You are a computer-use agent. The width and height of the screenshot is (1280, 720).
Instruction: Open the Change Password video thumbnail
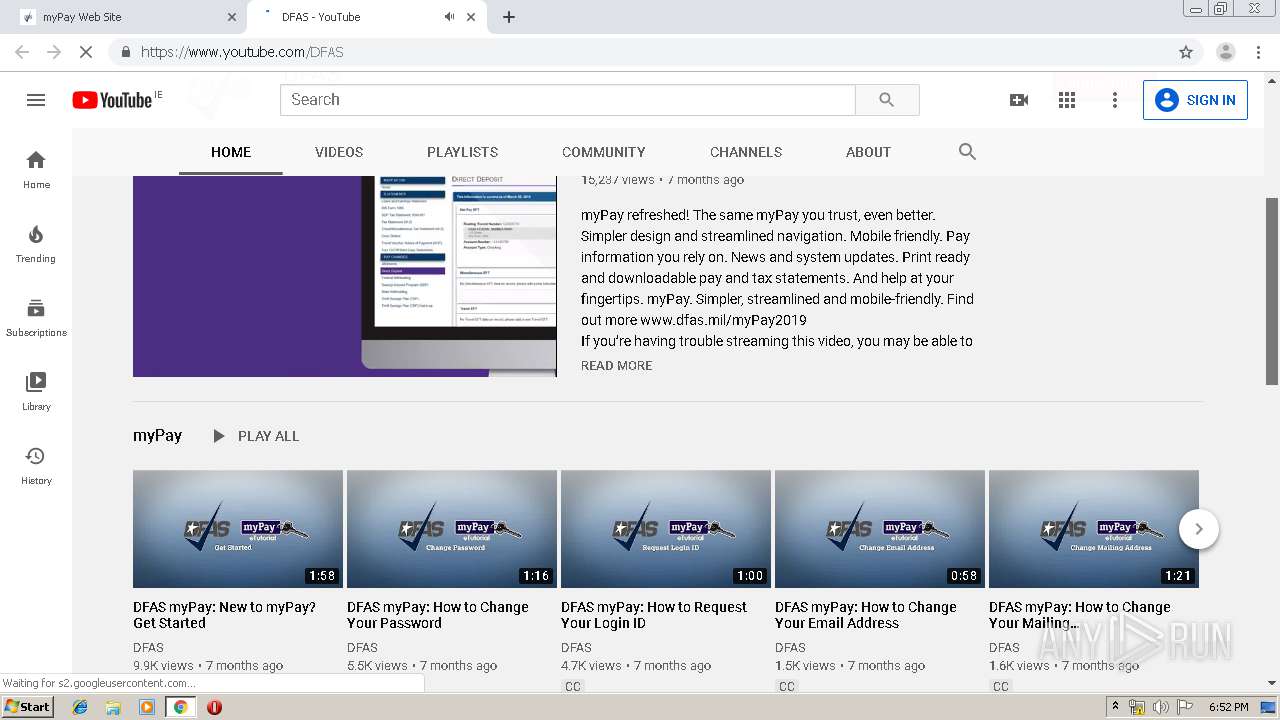(x=452, y=529)
